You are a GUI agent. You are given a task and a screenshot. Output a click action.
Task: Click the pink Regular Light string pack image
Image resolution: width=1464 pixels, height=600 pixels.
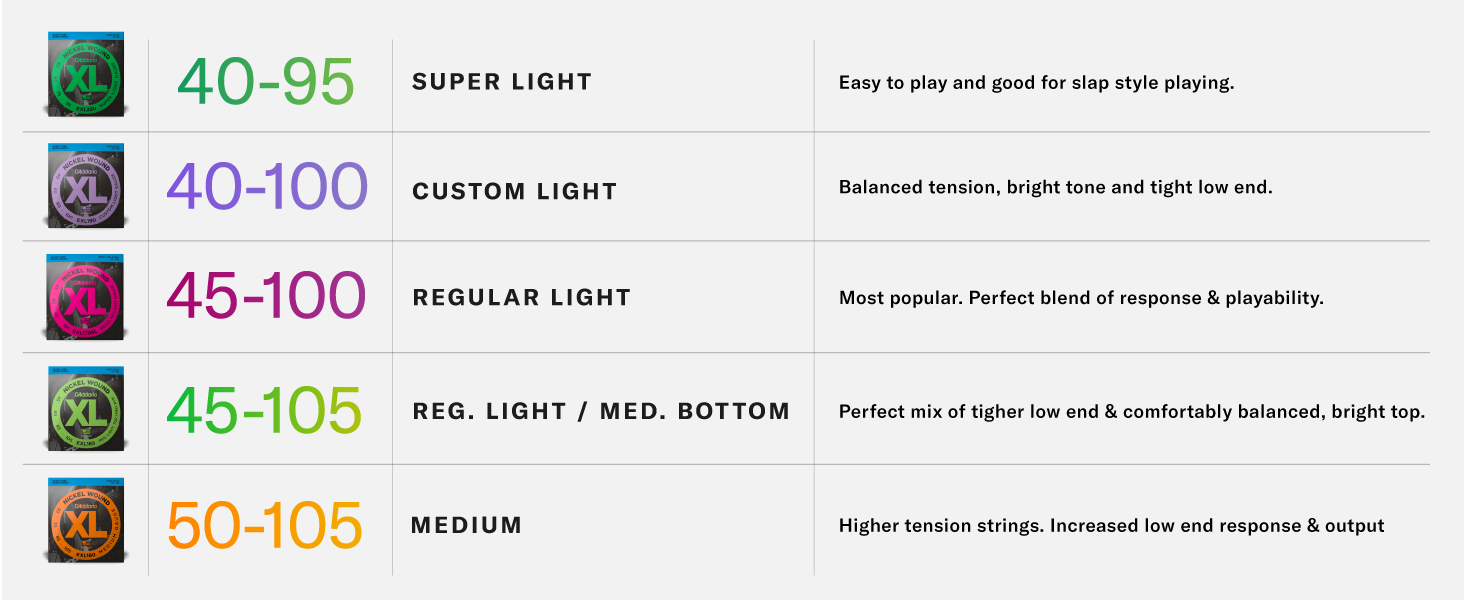click(x=86, y=297)
